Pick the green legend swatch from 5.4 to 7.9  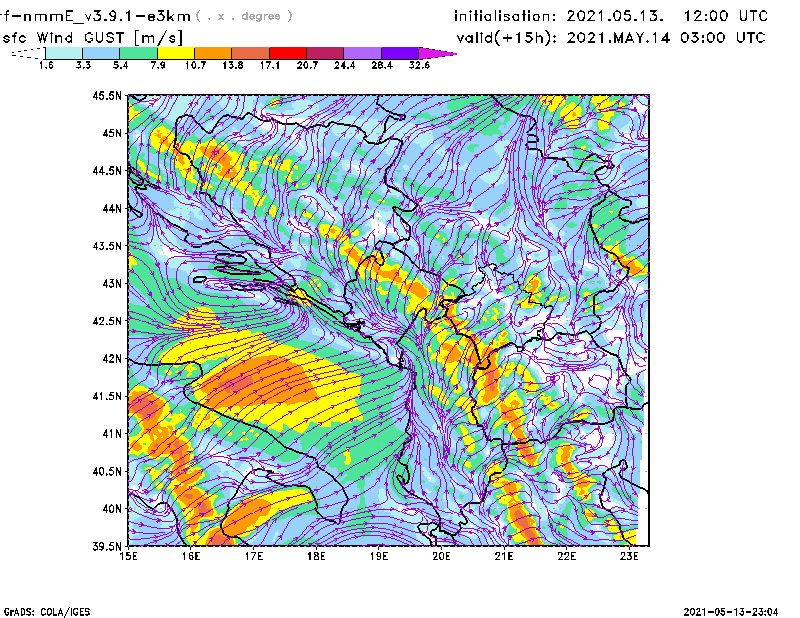point(139,53)
